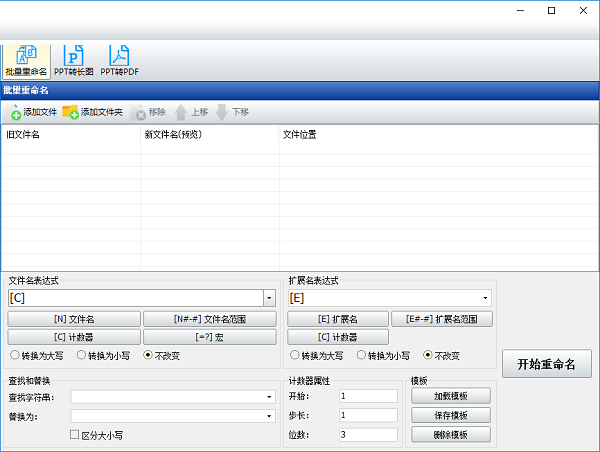This screenshot has height=452, width=600.
Task: Click the 移除 remove icon
Action: 138,112
